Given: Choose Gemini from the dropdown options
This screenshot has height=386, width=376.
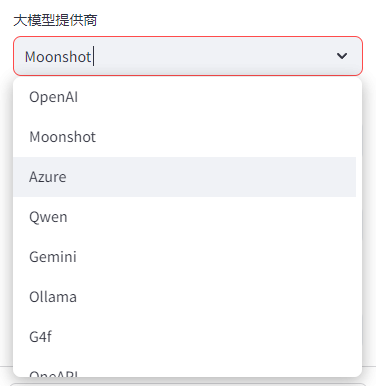Looking at the screenshot, I should (x=184, y=257).
